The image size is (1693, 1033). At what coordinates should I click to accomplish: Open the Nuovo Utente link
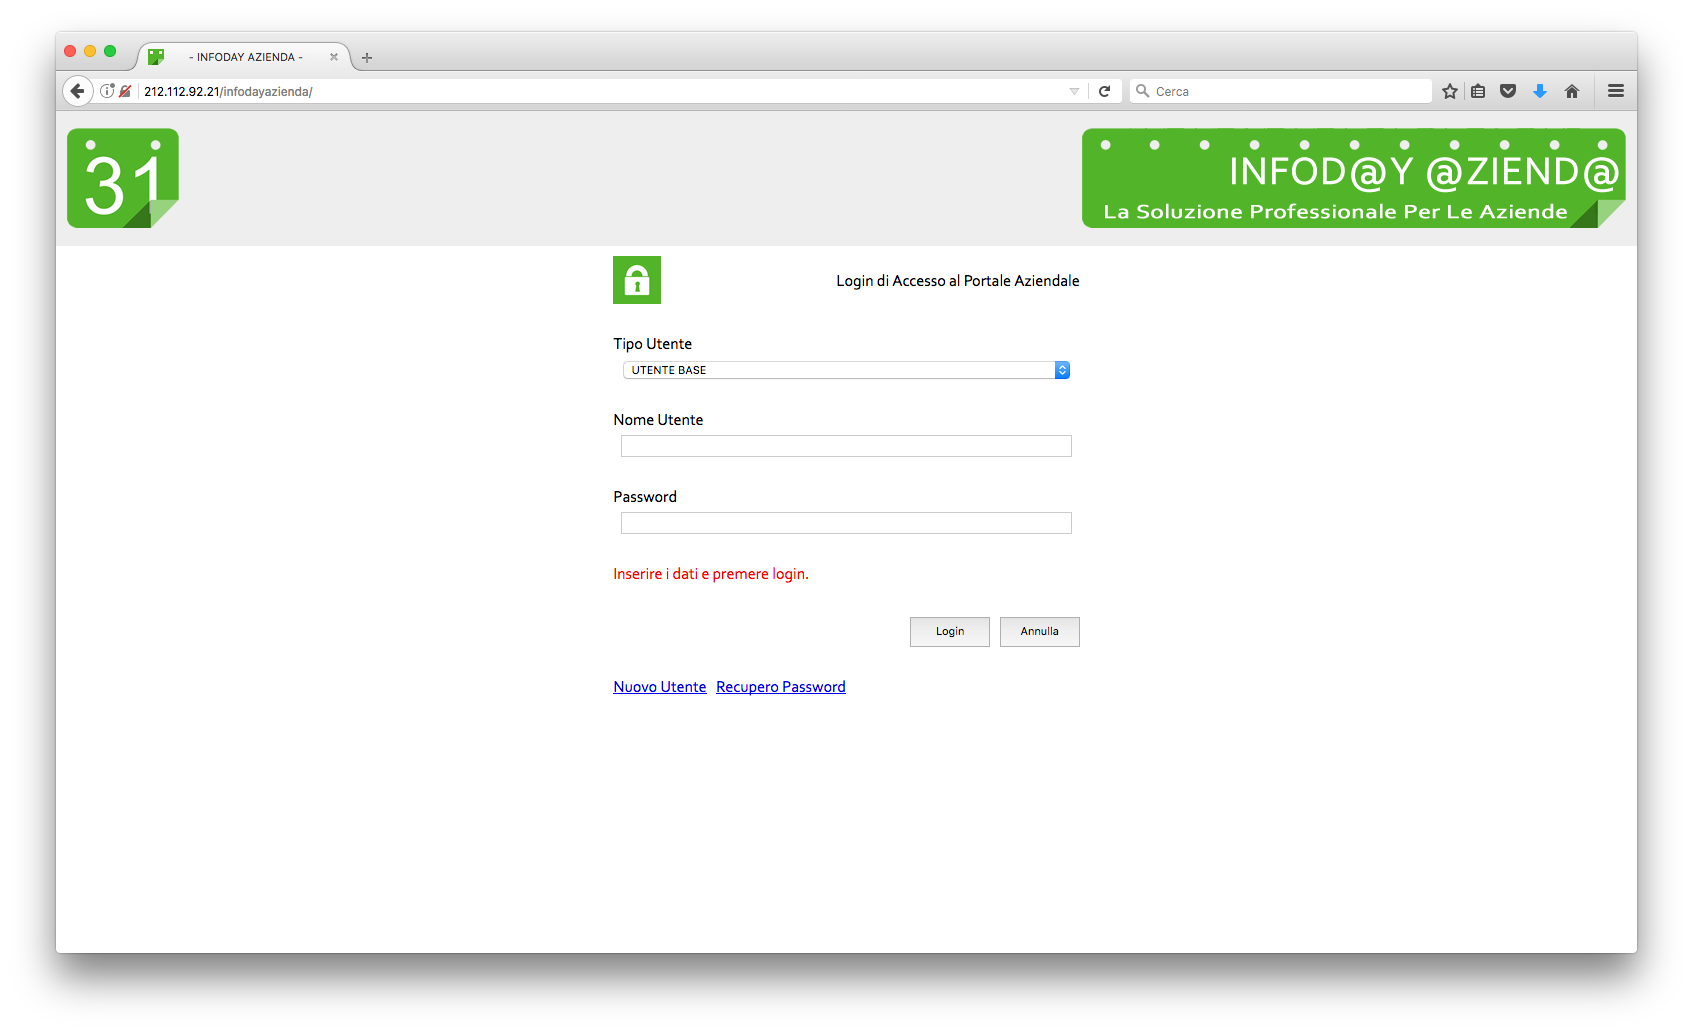pyautogui.click(x=660, y=687)
